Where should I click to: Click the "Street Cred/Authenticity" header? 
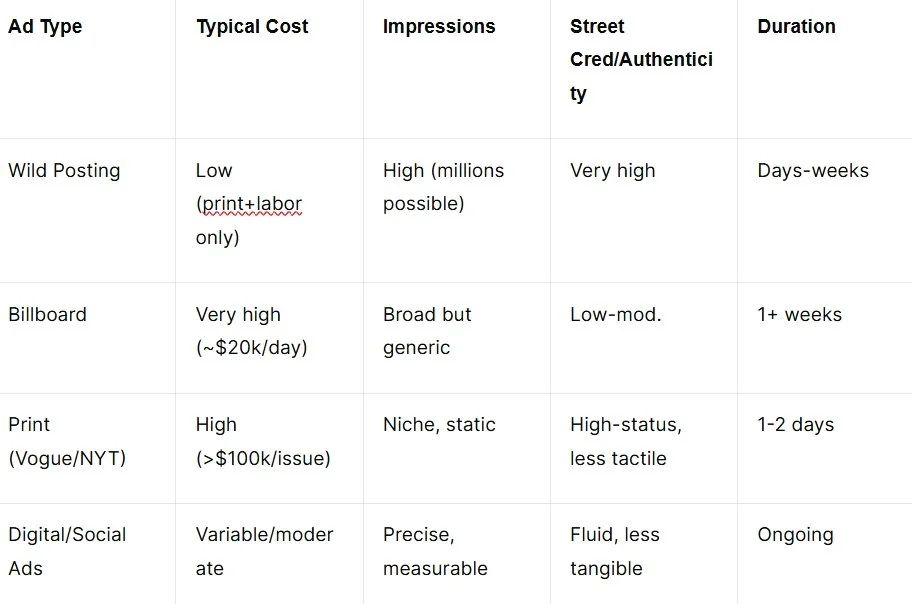[641, 60]
